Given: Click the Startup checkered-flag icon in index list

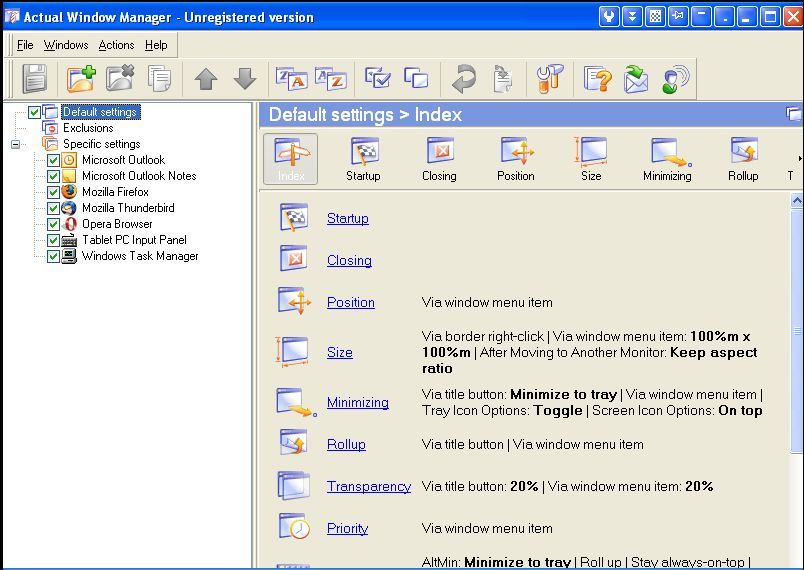Looking at the screenshot, I should [294, 217].
